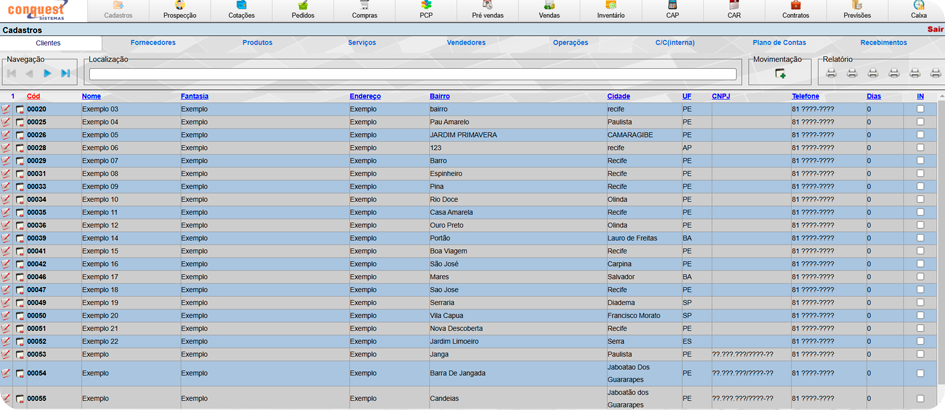The width and height of the screenshot is (945, 410).
Task: Open the Contratos module
Action: (x=795, y=10)
